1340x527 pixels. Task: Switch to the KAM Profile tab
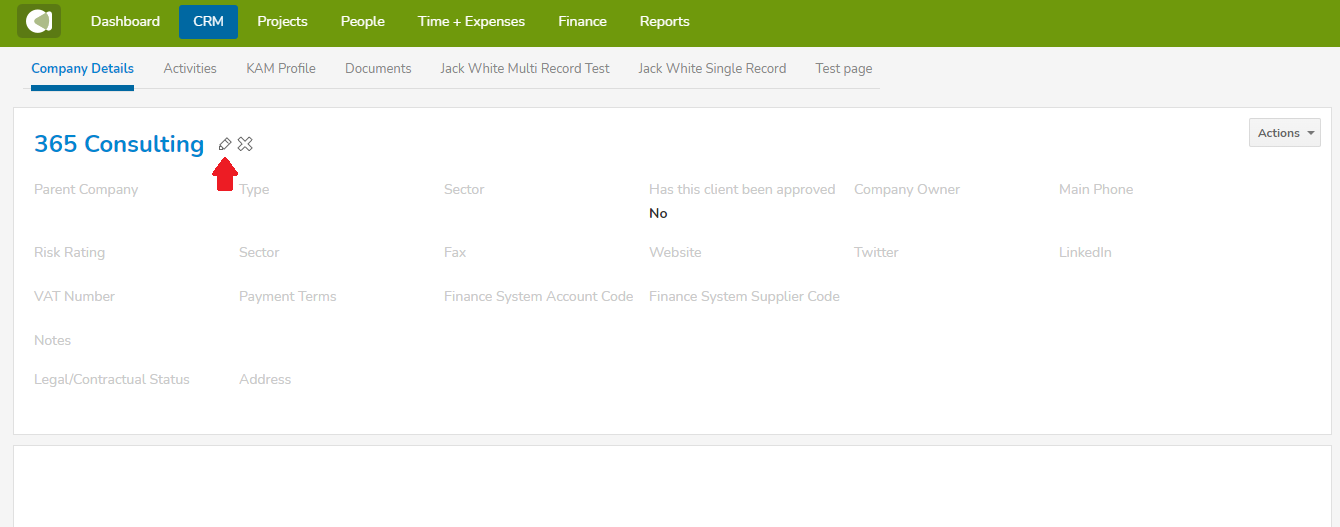(x=281, y=69)
